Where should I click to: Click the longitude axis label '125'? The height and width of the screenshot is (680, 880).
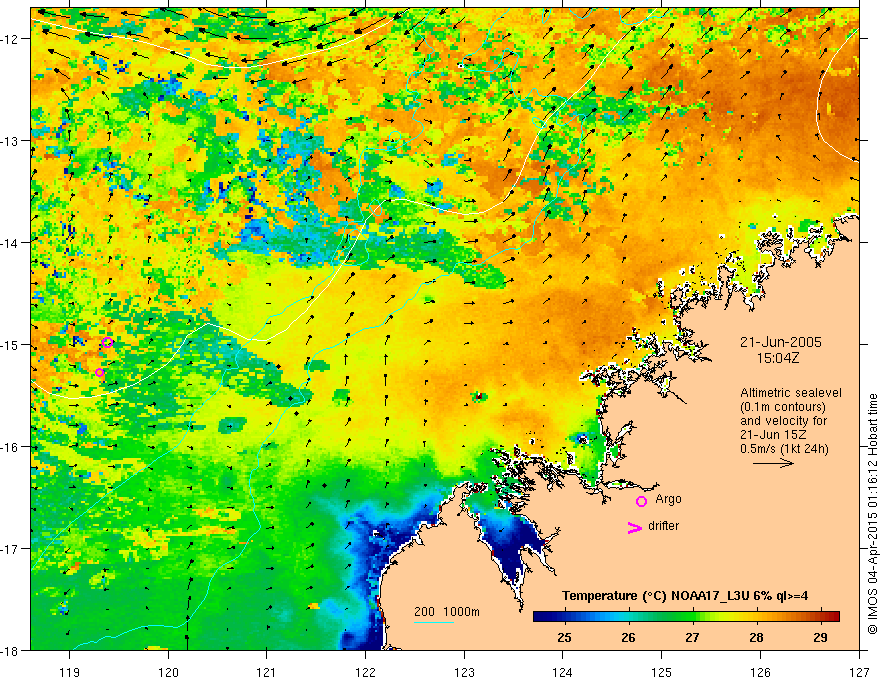click(662, 672)
